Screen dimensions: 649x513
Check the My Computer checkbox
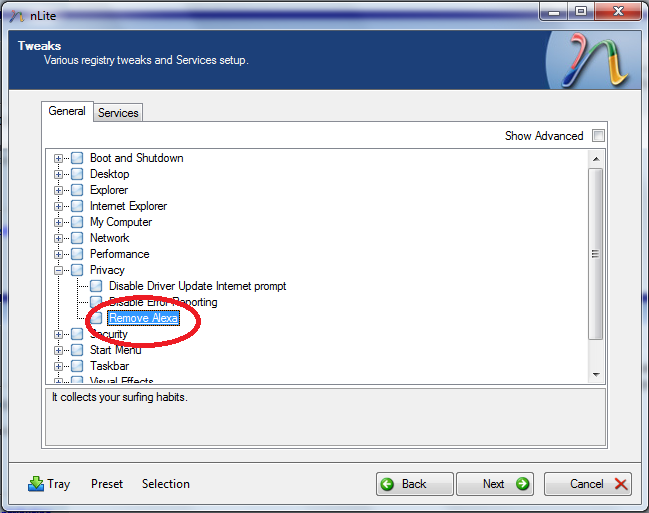77,222
